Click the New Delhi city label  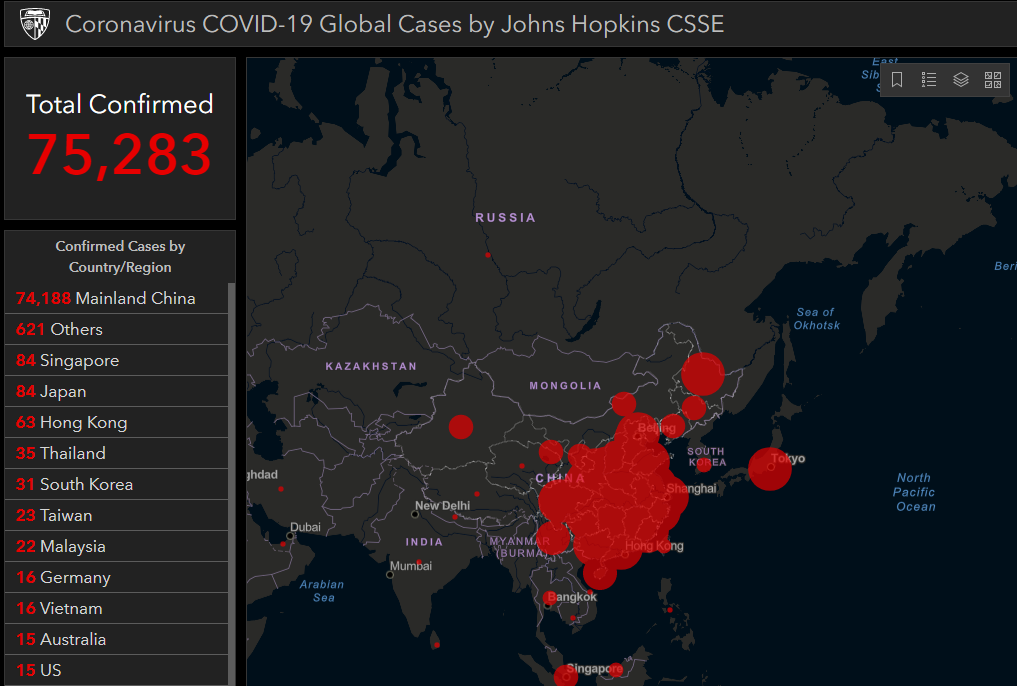click(x=442, y=506)
